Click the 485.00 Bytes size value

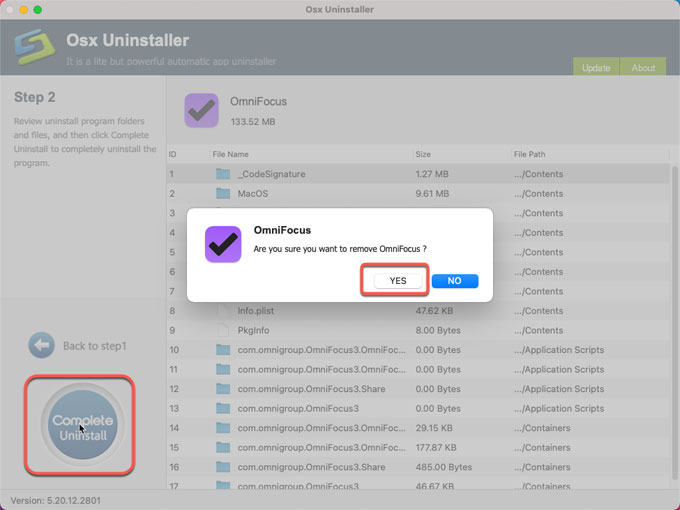(444, 467)
